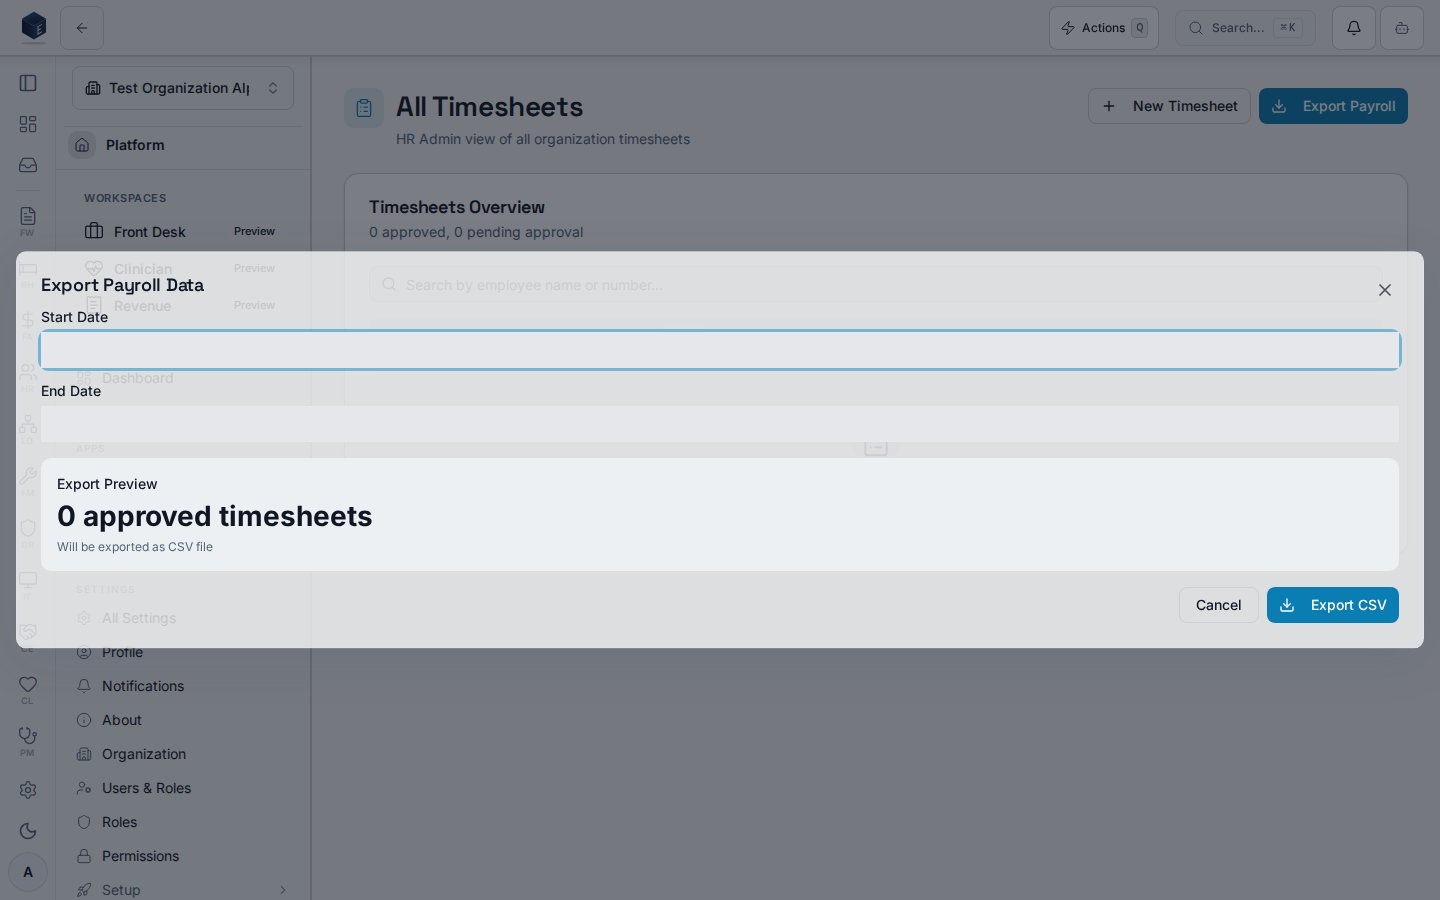Open the Test Organization switcher dropdown
The image size is (1440, 900).
[x=183, y=88]
